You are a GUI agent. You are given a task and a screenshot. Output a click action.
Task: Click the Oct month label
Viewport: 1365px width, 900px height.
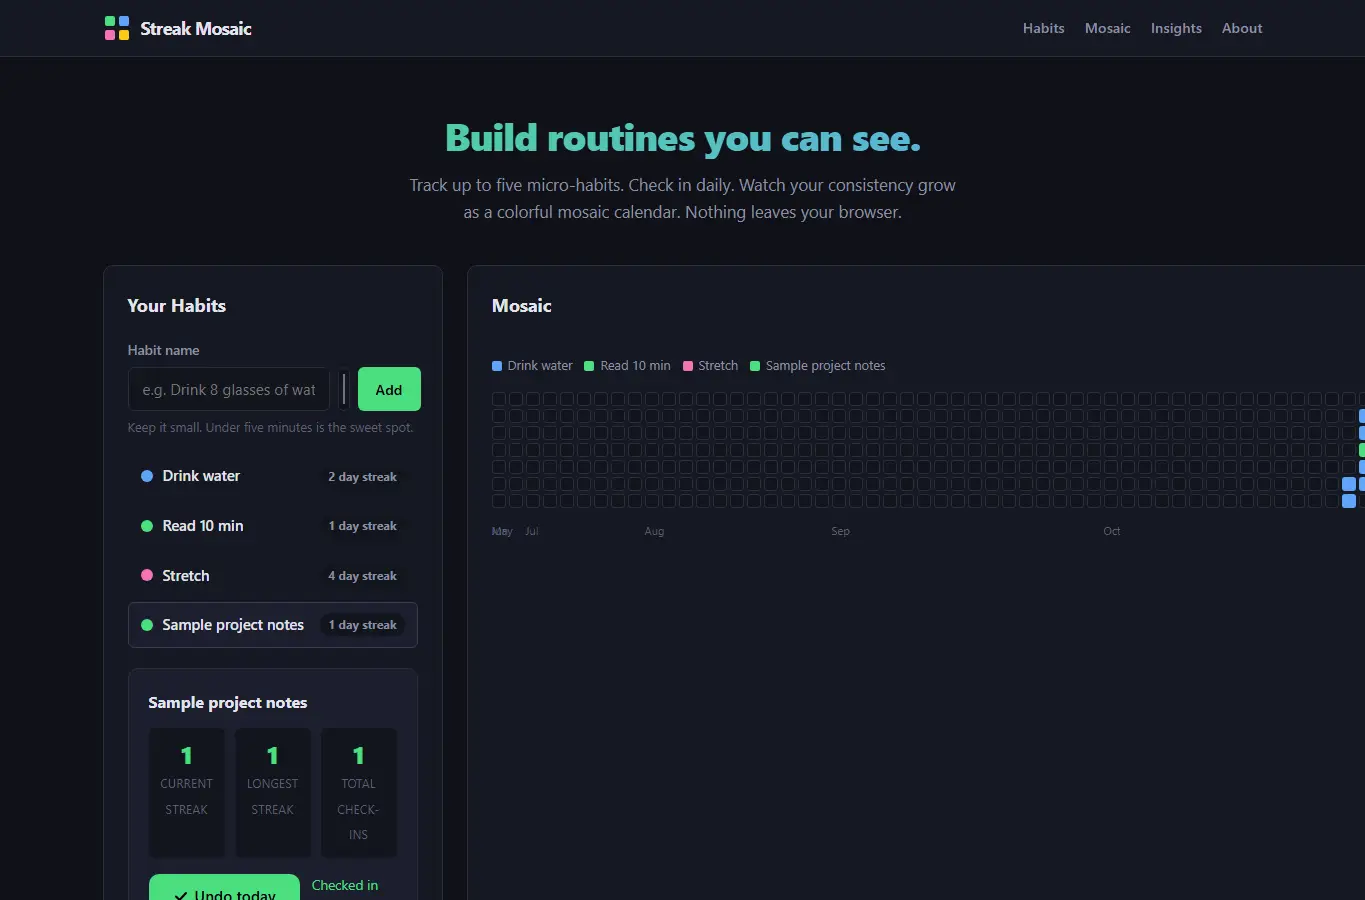pyautogui.click(x=1112, y=532)
